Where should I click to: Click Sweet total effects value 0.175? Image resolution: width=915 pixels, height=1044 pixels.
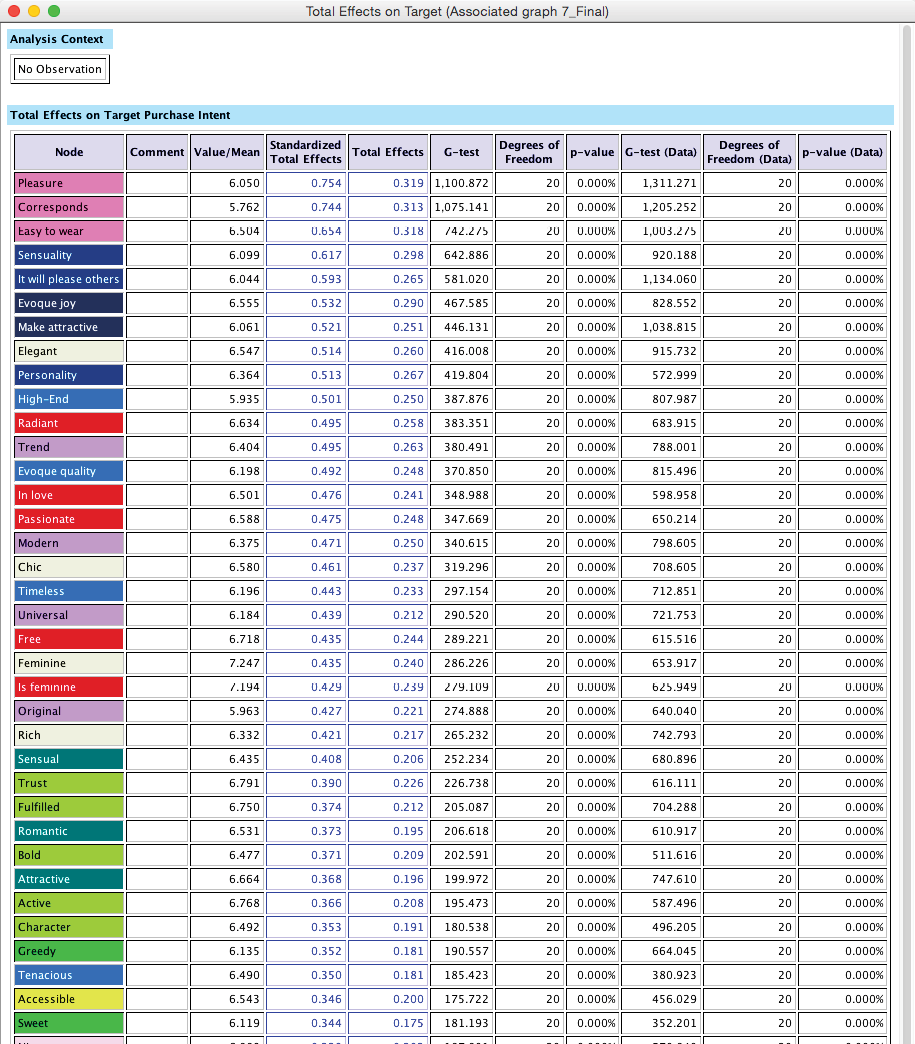[388, 1022]
